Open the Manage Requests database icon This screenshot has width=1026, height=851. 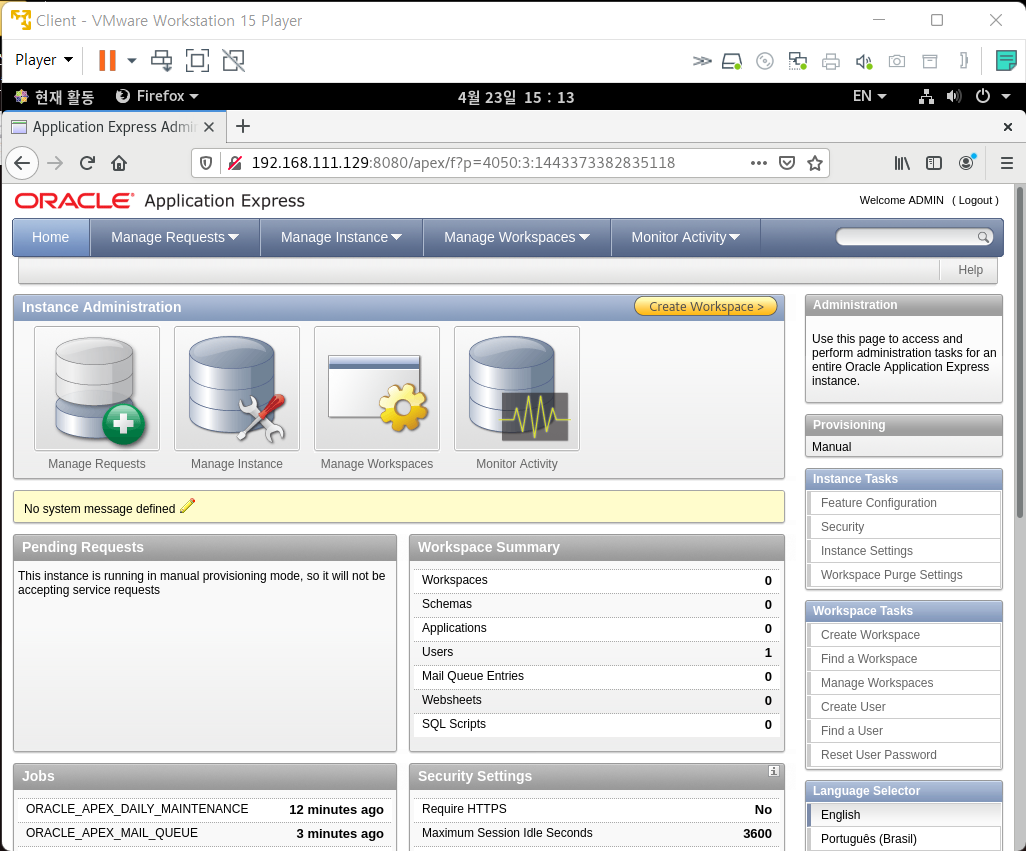tap(97, 389)
